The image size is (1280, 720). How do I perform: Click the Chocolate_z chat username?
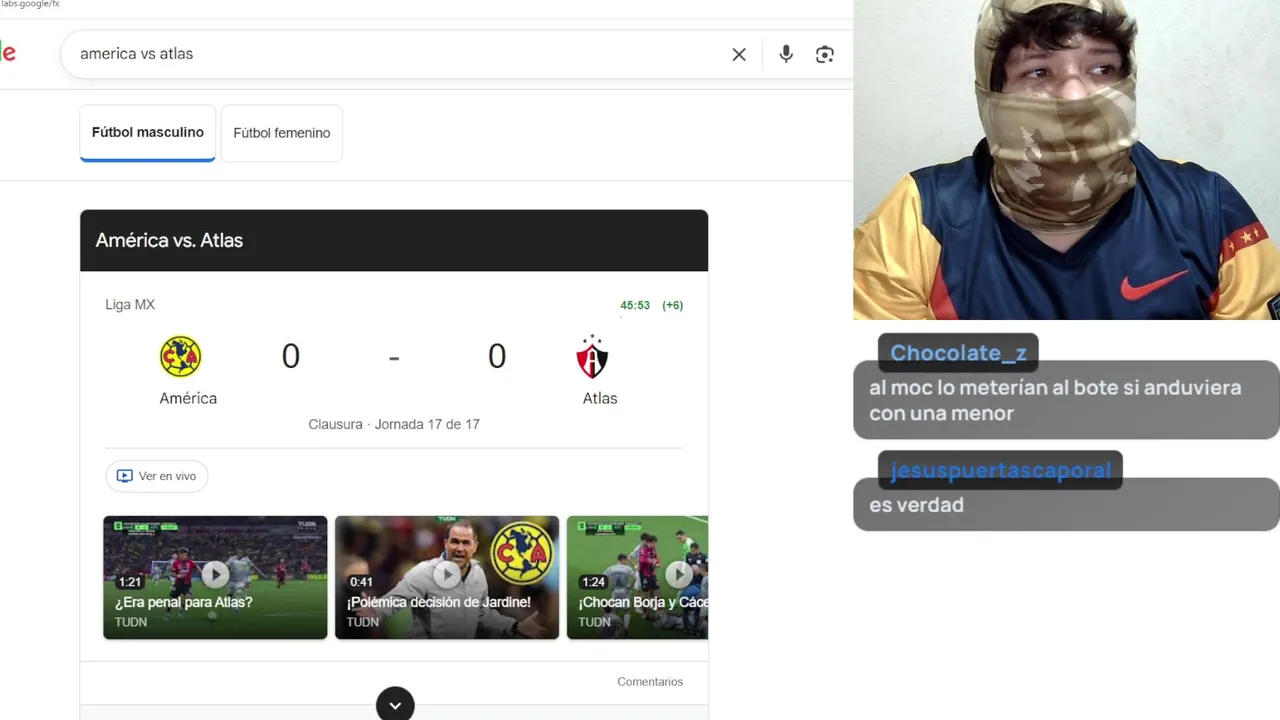coord(958,353)
